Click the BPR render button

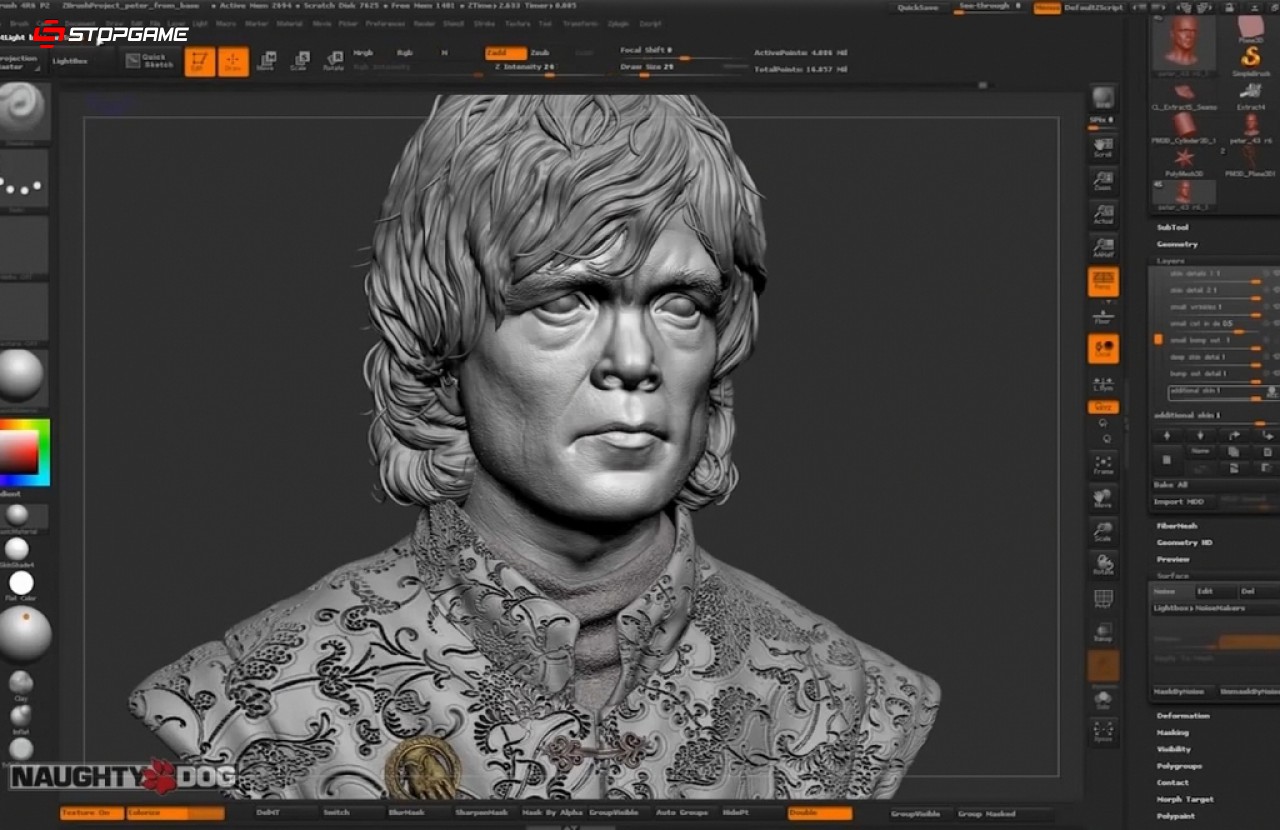(1103, 98)
